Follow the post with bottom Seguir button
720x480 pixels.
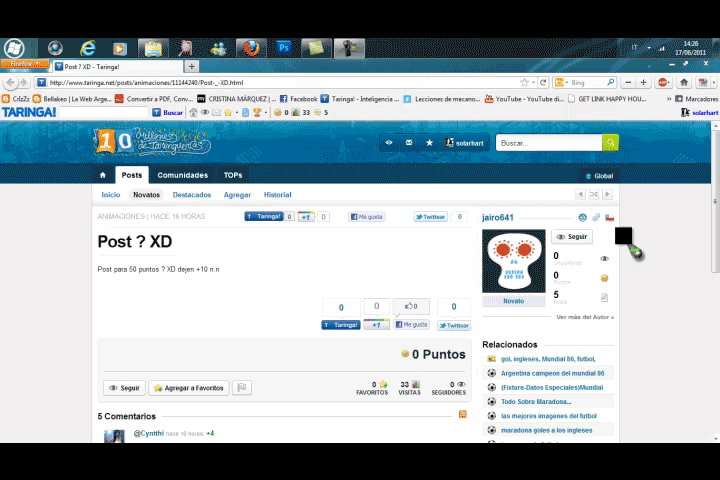(x=124, y=388)
